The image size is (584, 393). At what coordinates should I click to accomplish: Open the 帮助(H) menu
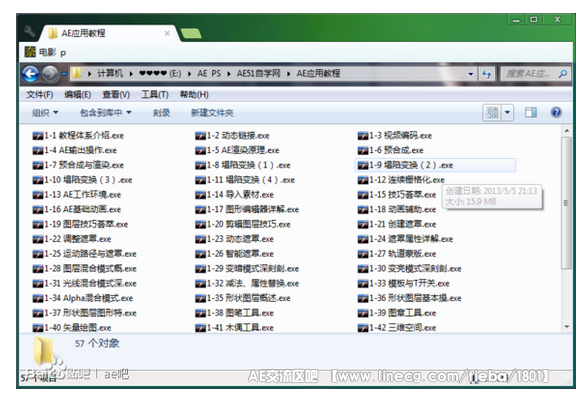point(194,95)
